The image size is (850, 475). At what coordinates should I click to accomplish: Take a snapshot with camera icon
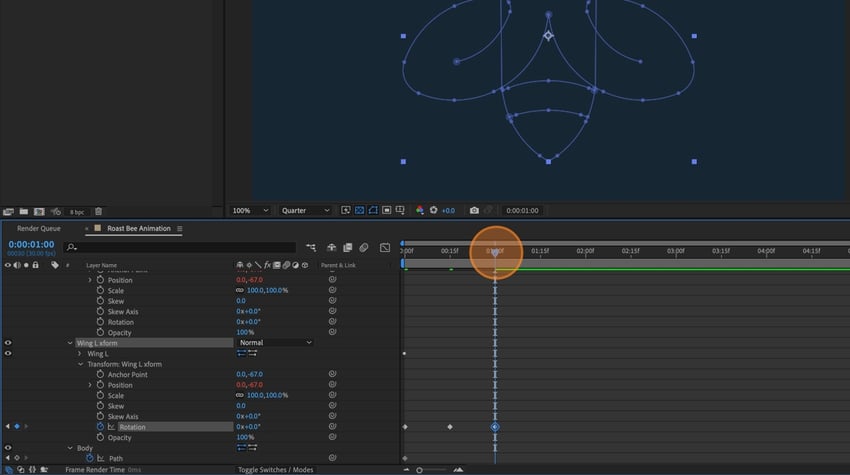click(474, 210)
